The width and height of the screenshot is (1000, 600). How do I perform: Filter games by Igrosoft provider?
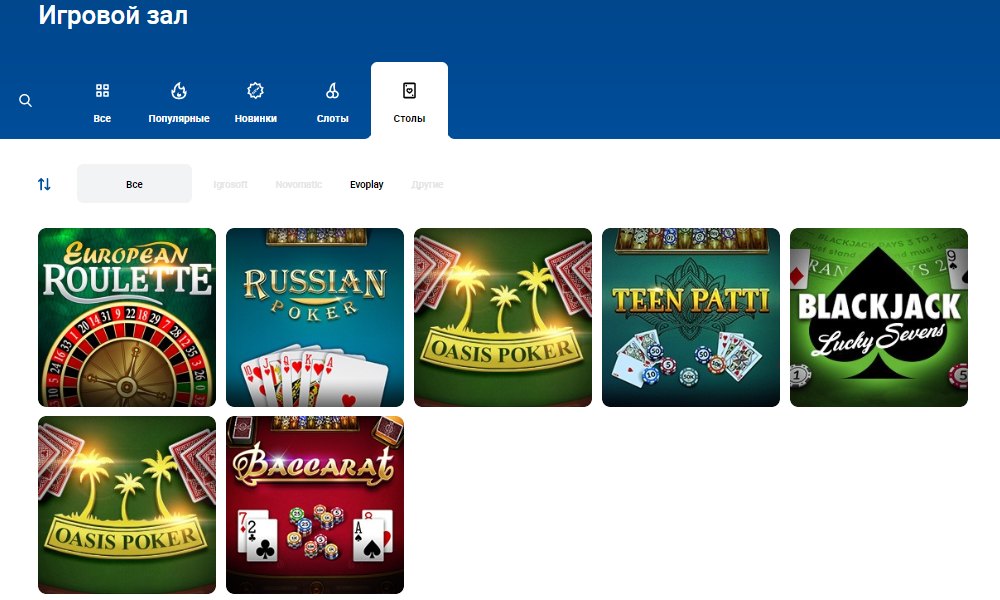click(230, 185)
